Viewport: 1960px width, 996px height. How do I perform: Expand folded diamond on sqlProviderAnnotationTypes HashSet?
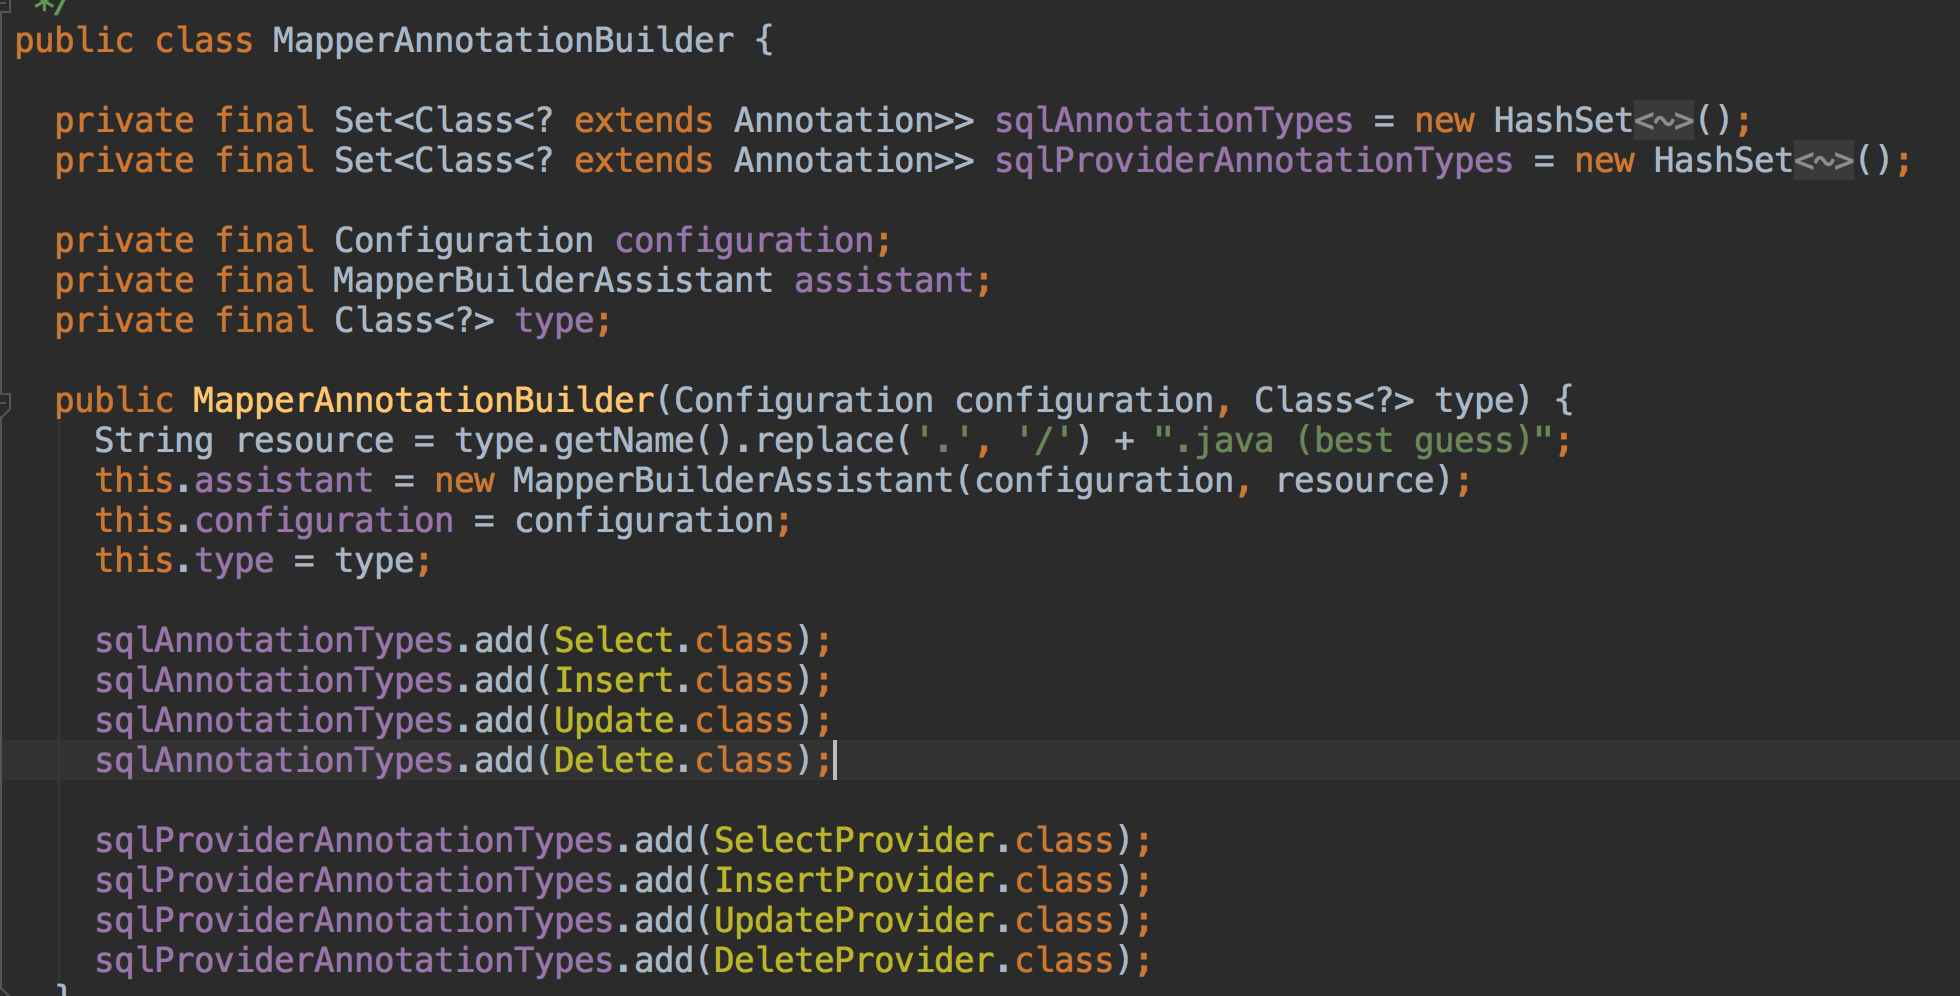(x=1824, y=161)
